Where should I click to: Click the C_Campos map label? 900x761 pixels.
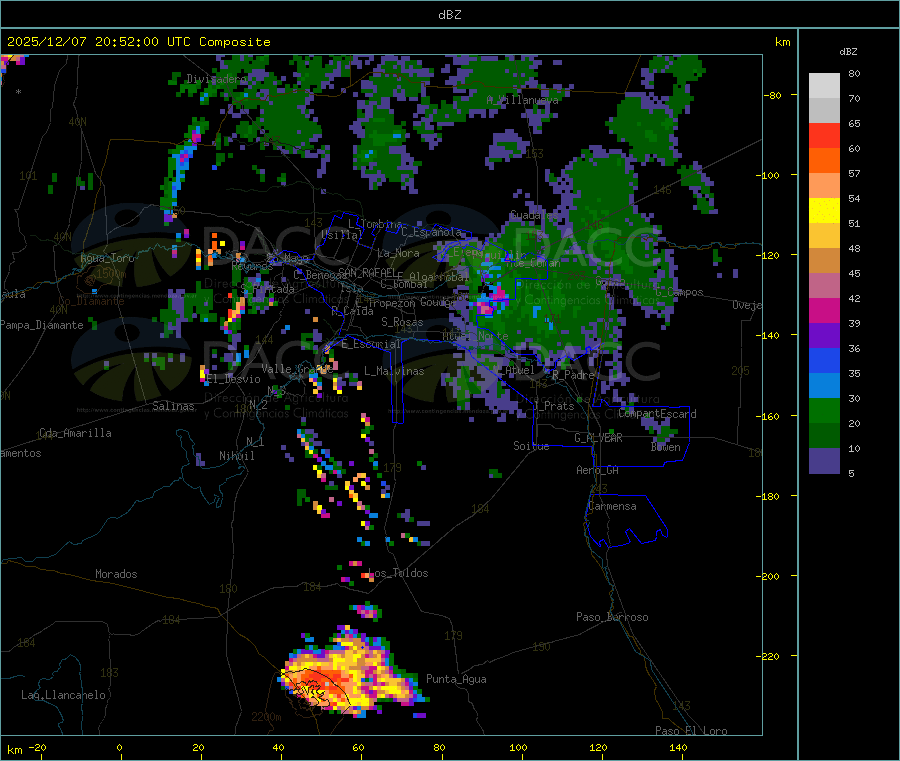680,292
